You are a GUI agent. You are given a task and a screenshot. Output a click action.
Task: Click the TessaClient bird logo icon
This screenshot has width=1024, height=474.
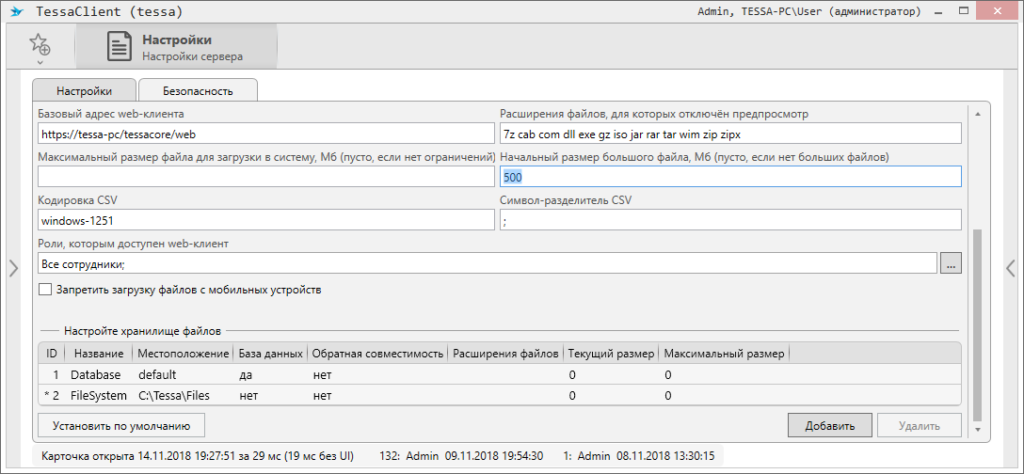(16, 11)
